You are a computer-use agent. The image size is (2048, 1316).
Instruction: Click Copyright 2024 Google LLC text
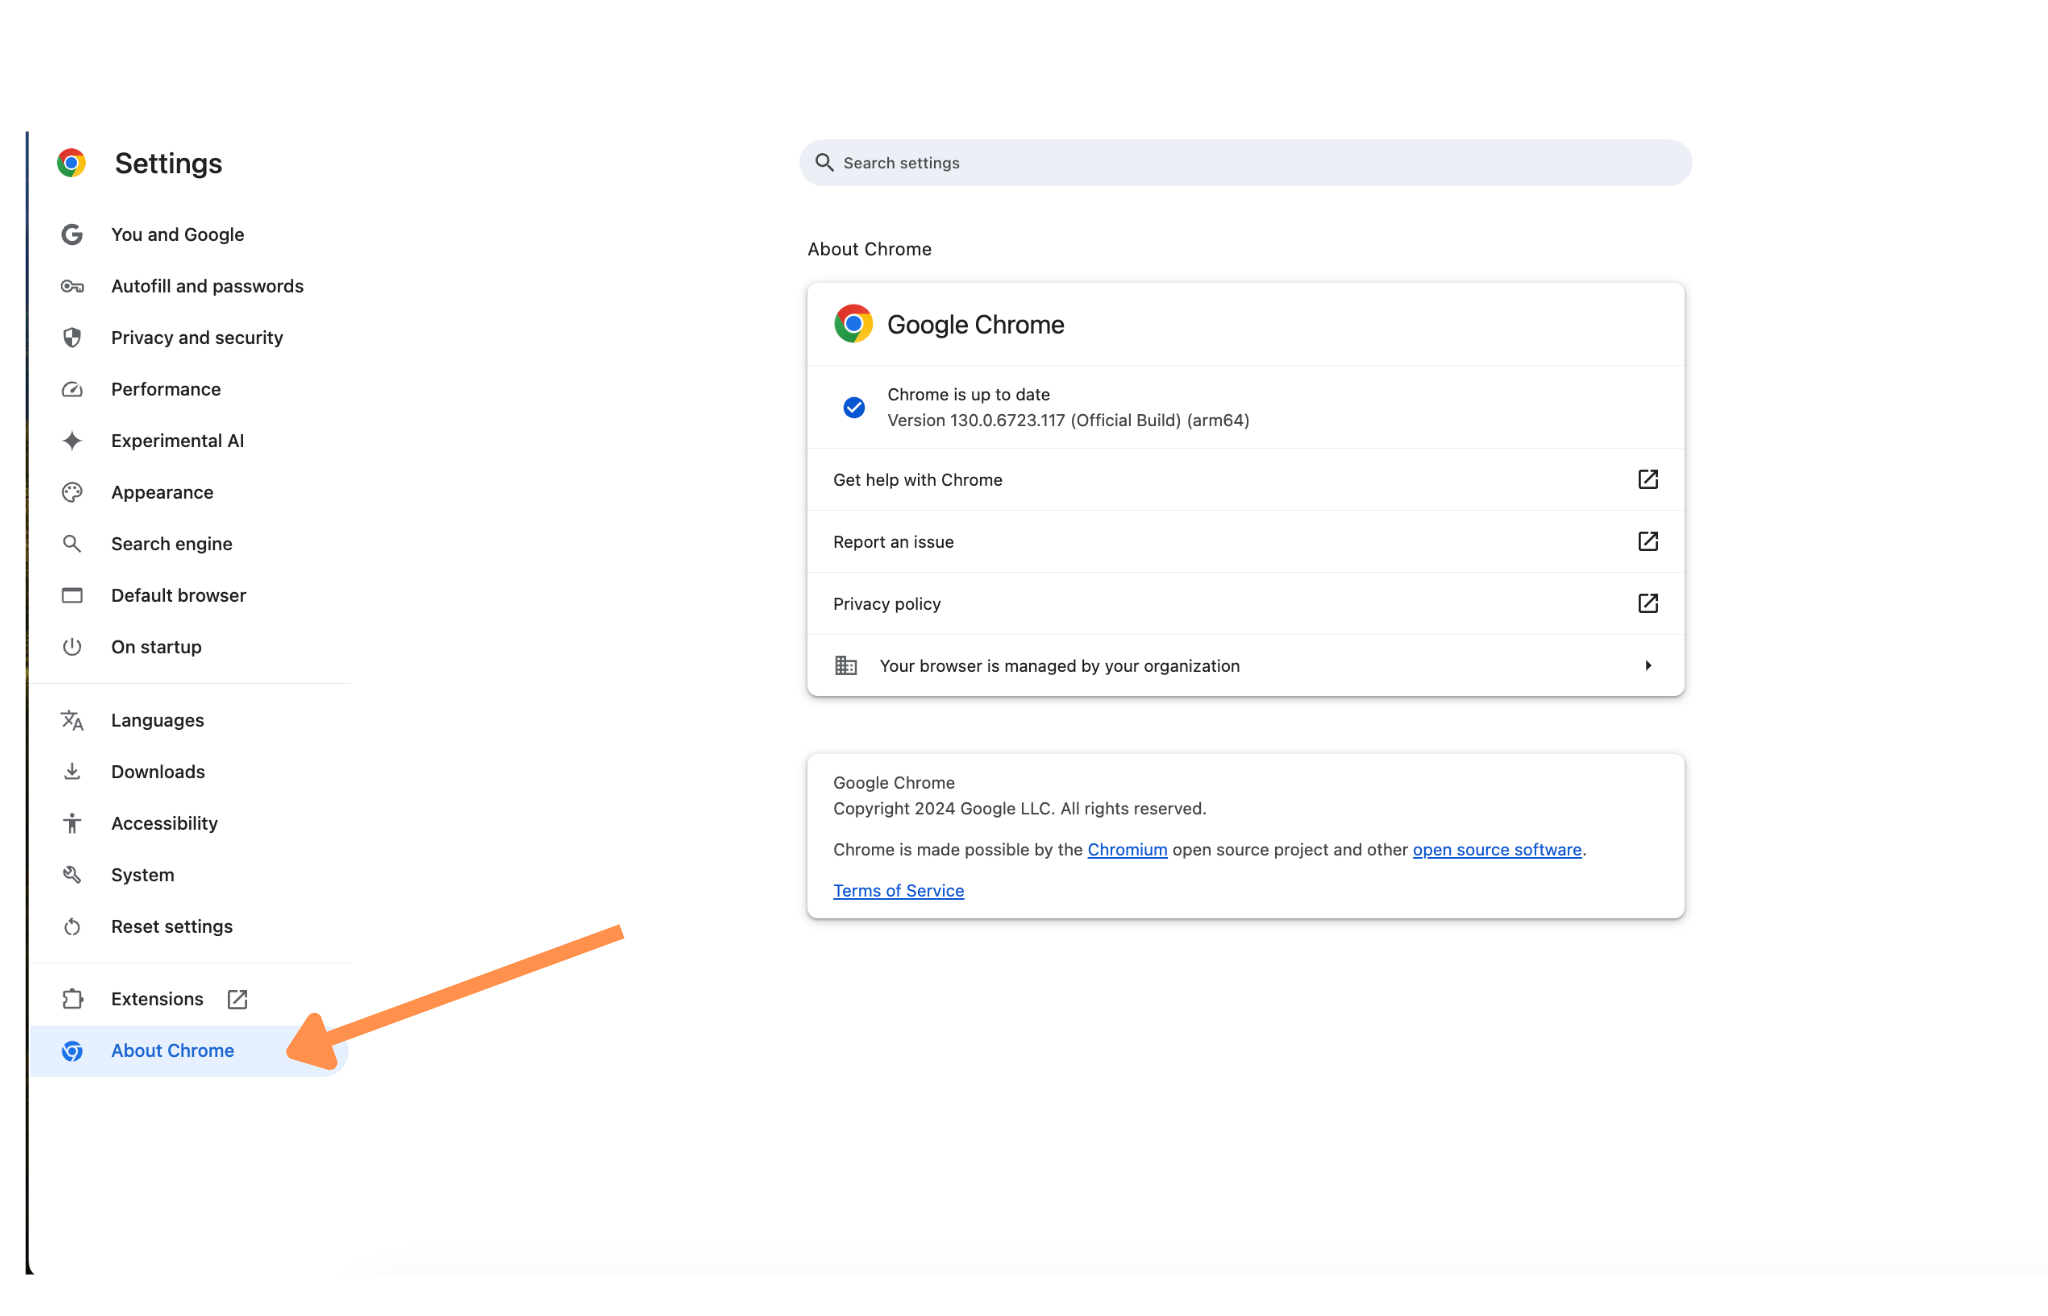1020,808
